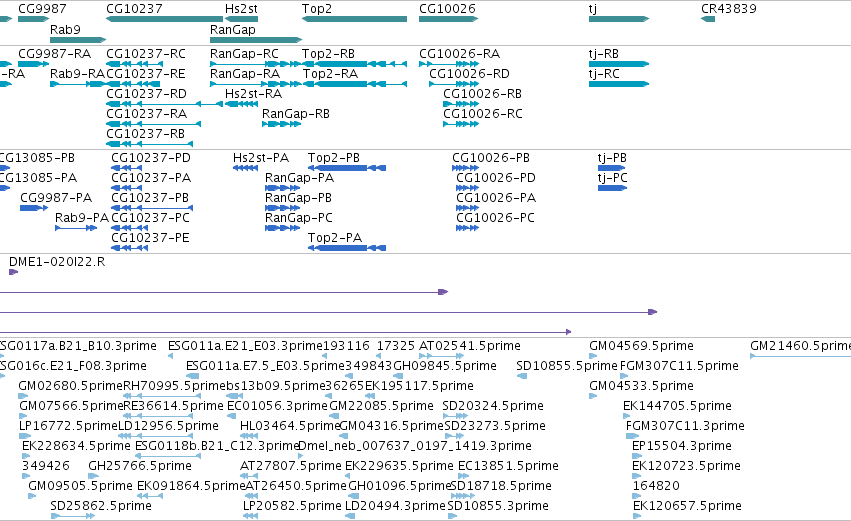Click the Top2-RA transcript label
Screen dimensions: 851x521
pos(330,74)
